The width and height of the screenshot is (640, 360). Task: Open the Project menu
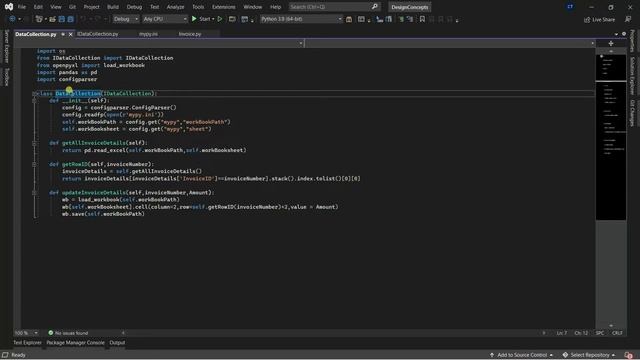(91, 7)
